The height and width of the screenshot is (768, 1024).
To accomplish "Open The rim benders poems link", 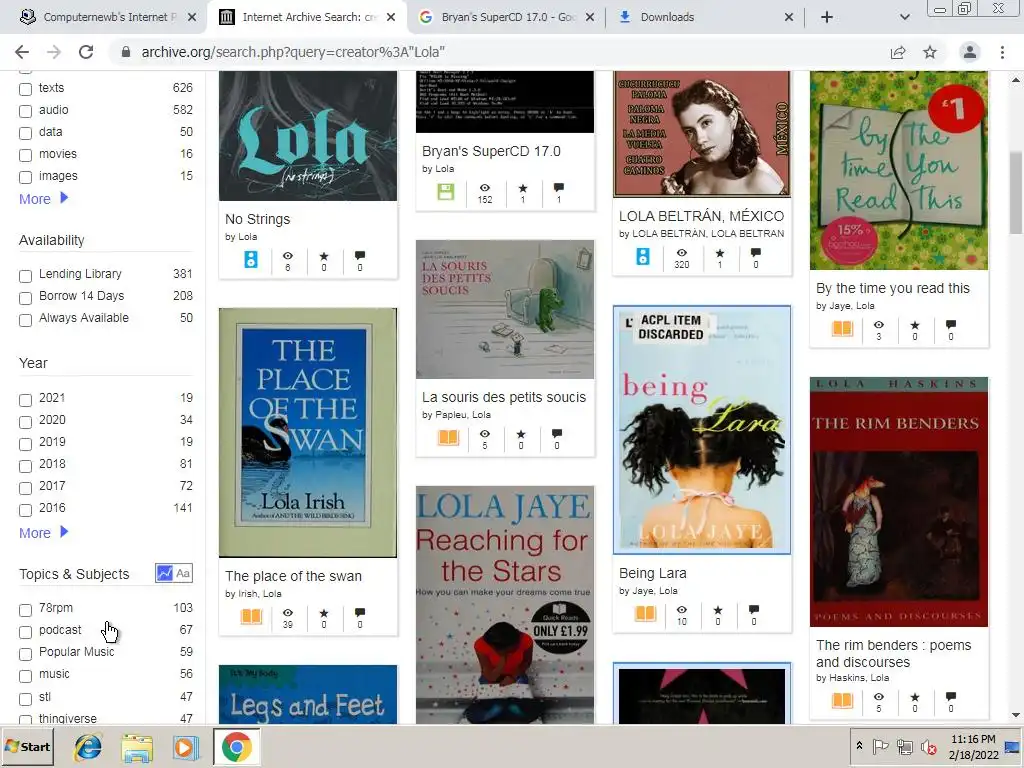I will [893, 653].
